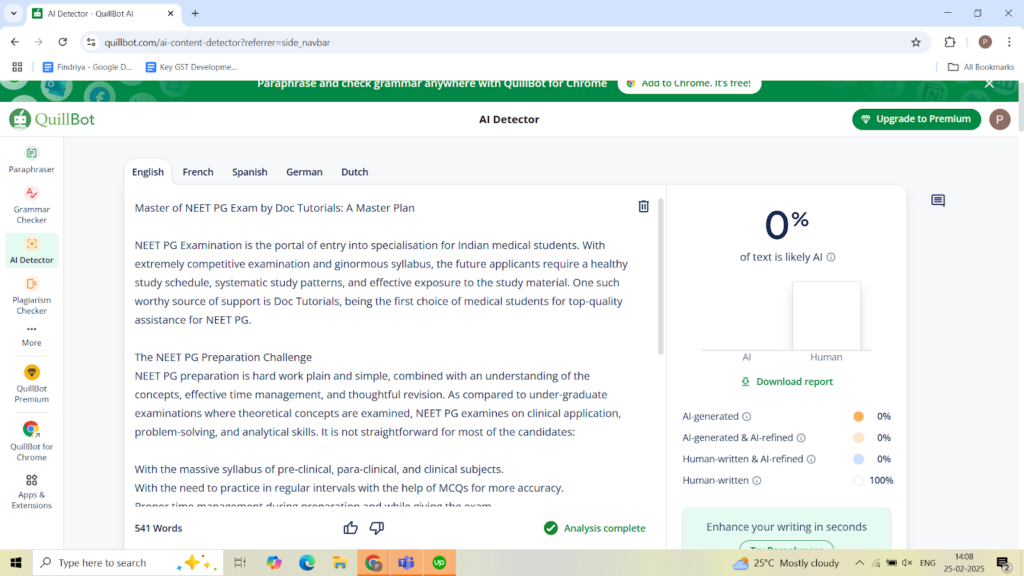This screenshot has height=576, width=1024.
Task: Expand the More options in sidebar
Action: click(x=31, y=334)
